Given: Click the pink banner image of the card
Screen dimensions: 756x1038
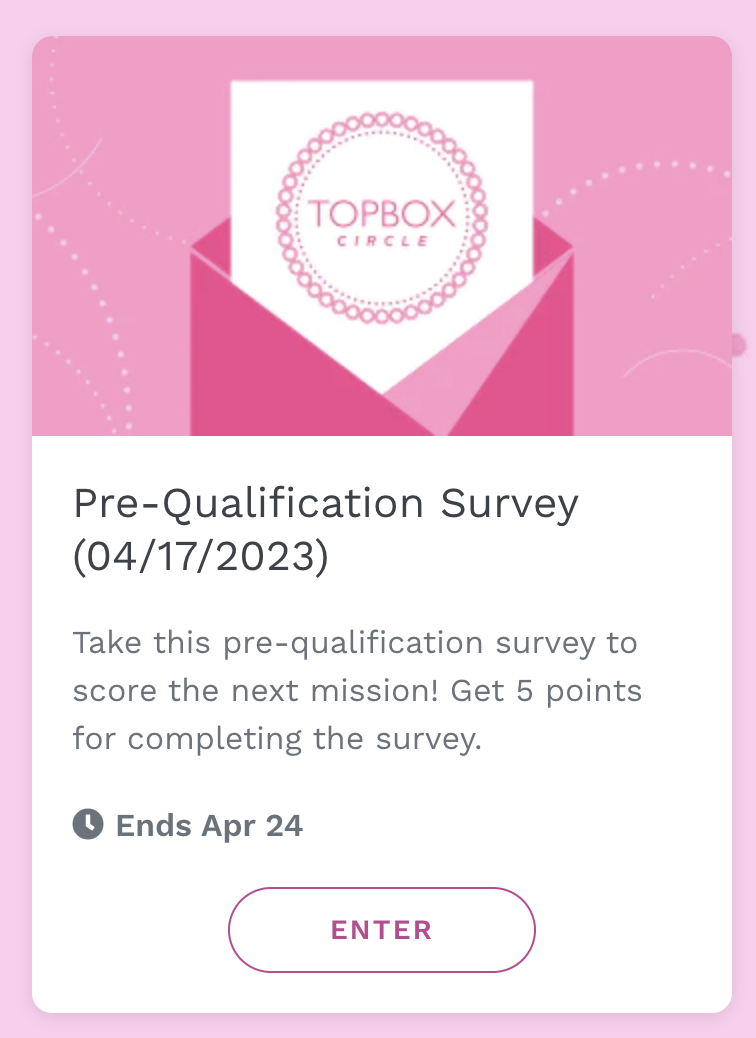Looking at the screenshot, I should click(x=381, y=236).
